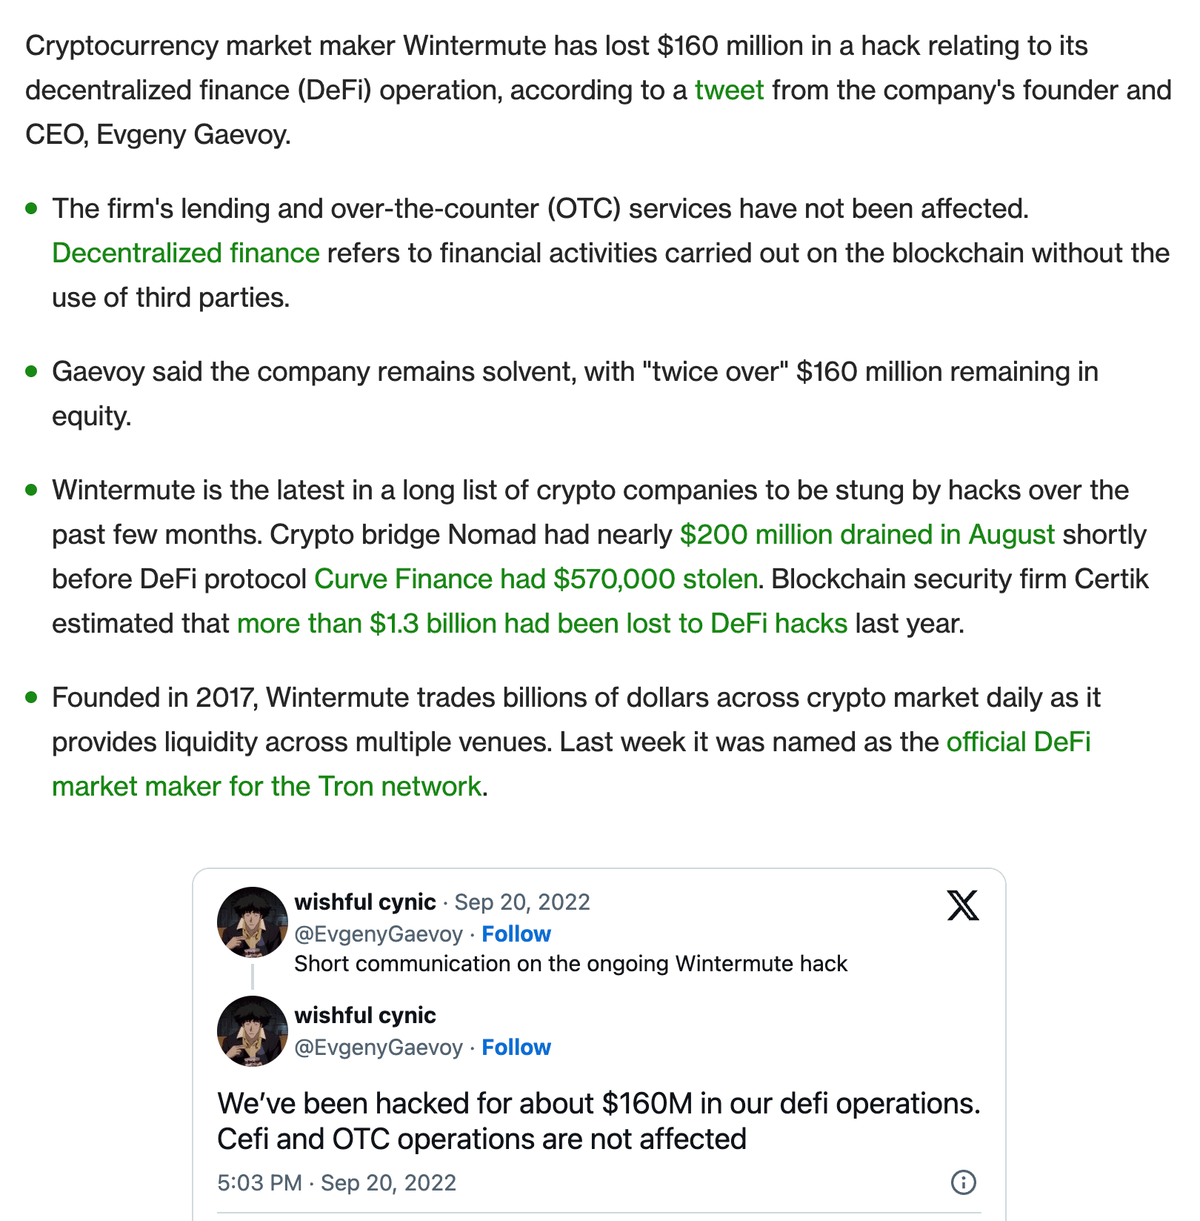This screenshot has height=1221, width=1200.
Task: Open the X logo in the embedded tweet
Action: (962, 905)
